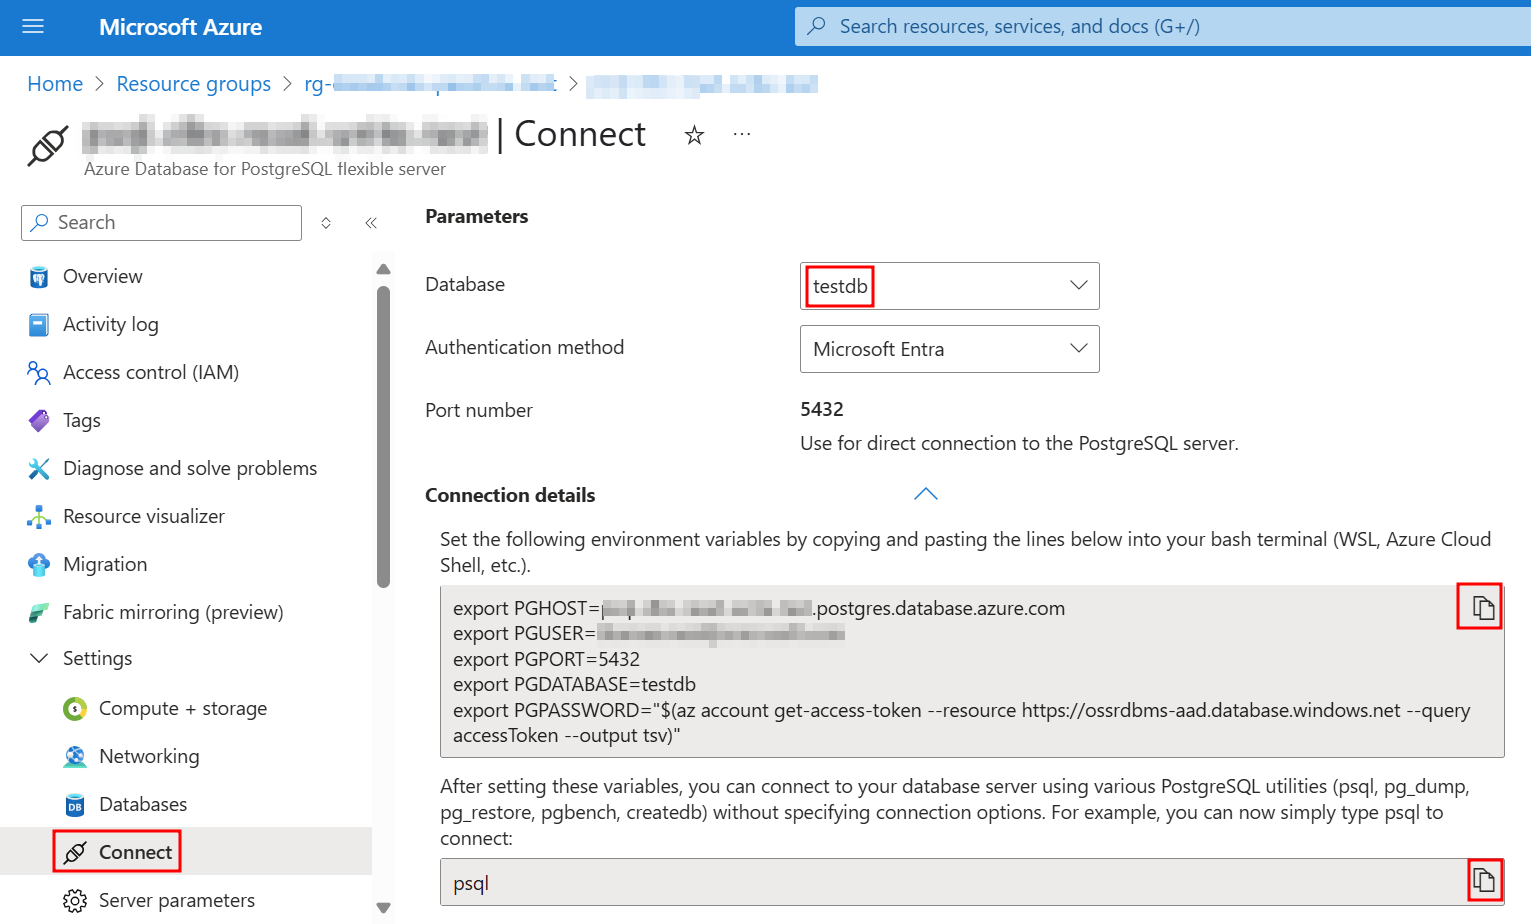Click the plug connect icon in page header
1531x924 pixels.
(47, 146)
